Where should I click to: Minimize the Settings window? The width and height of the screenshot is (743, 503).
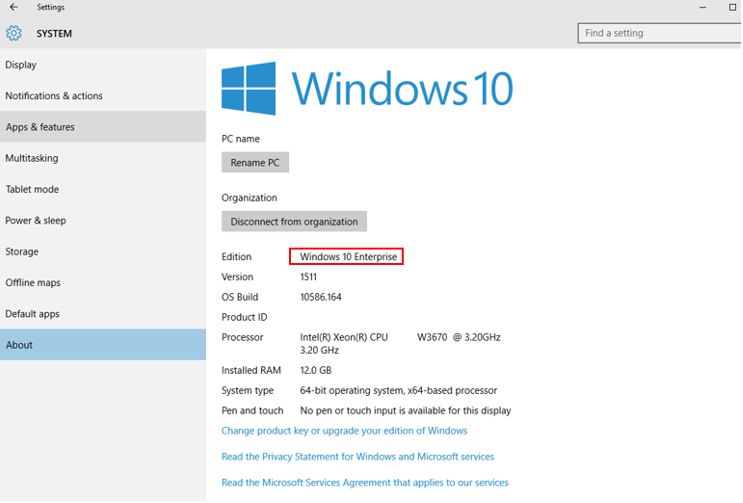tap(703, 7)
